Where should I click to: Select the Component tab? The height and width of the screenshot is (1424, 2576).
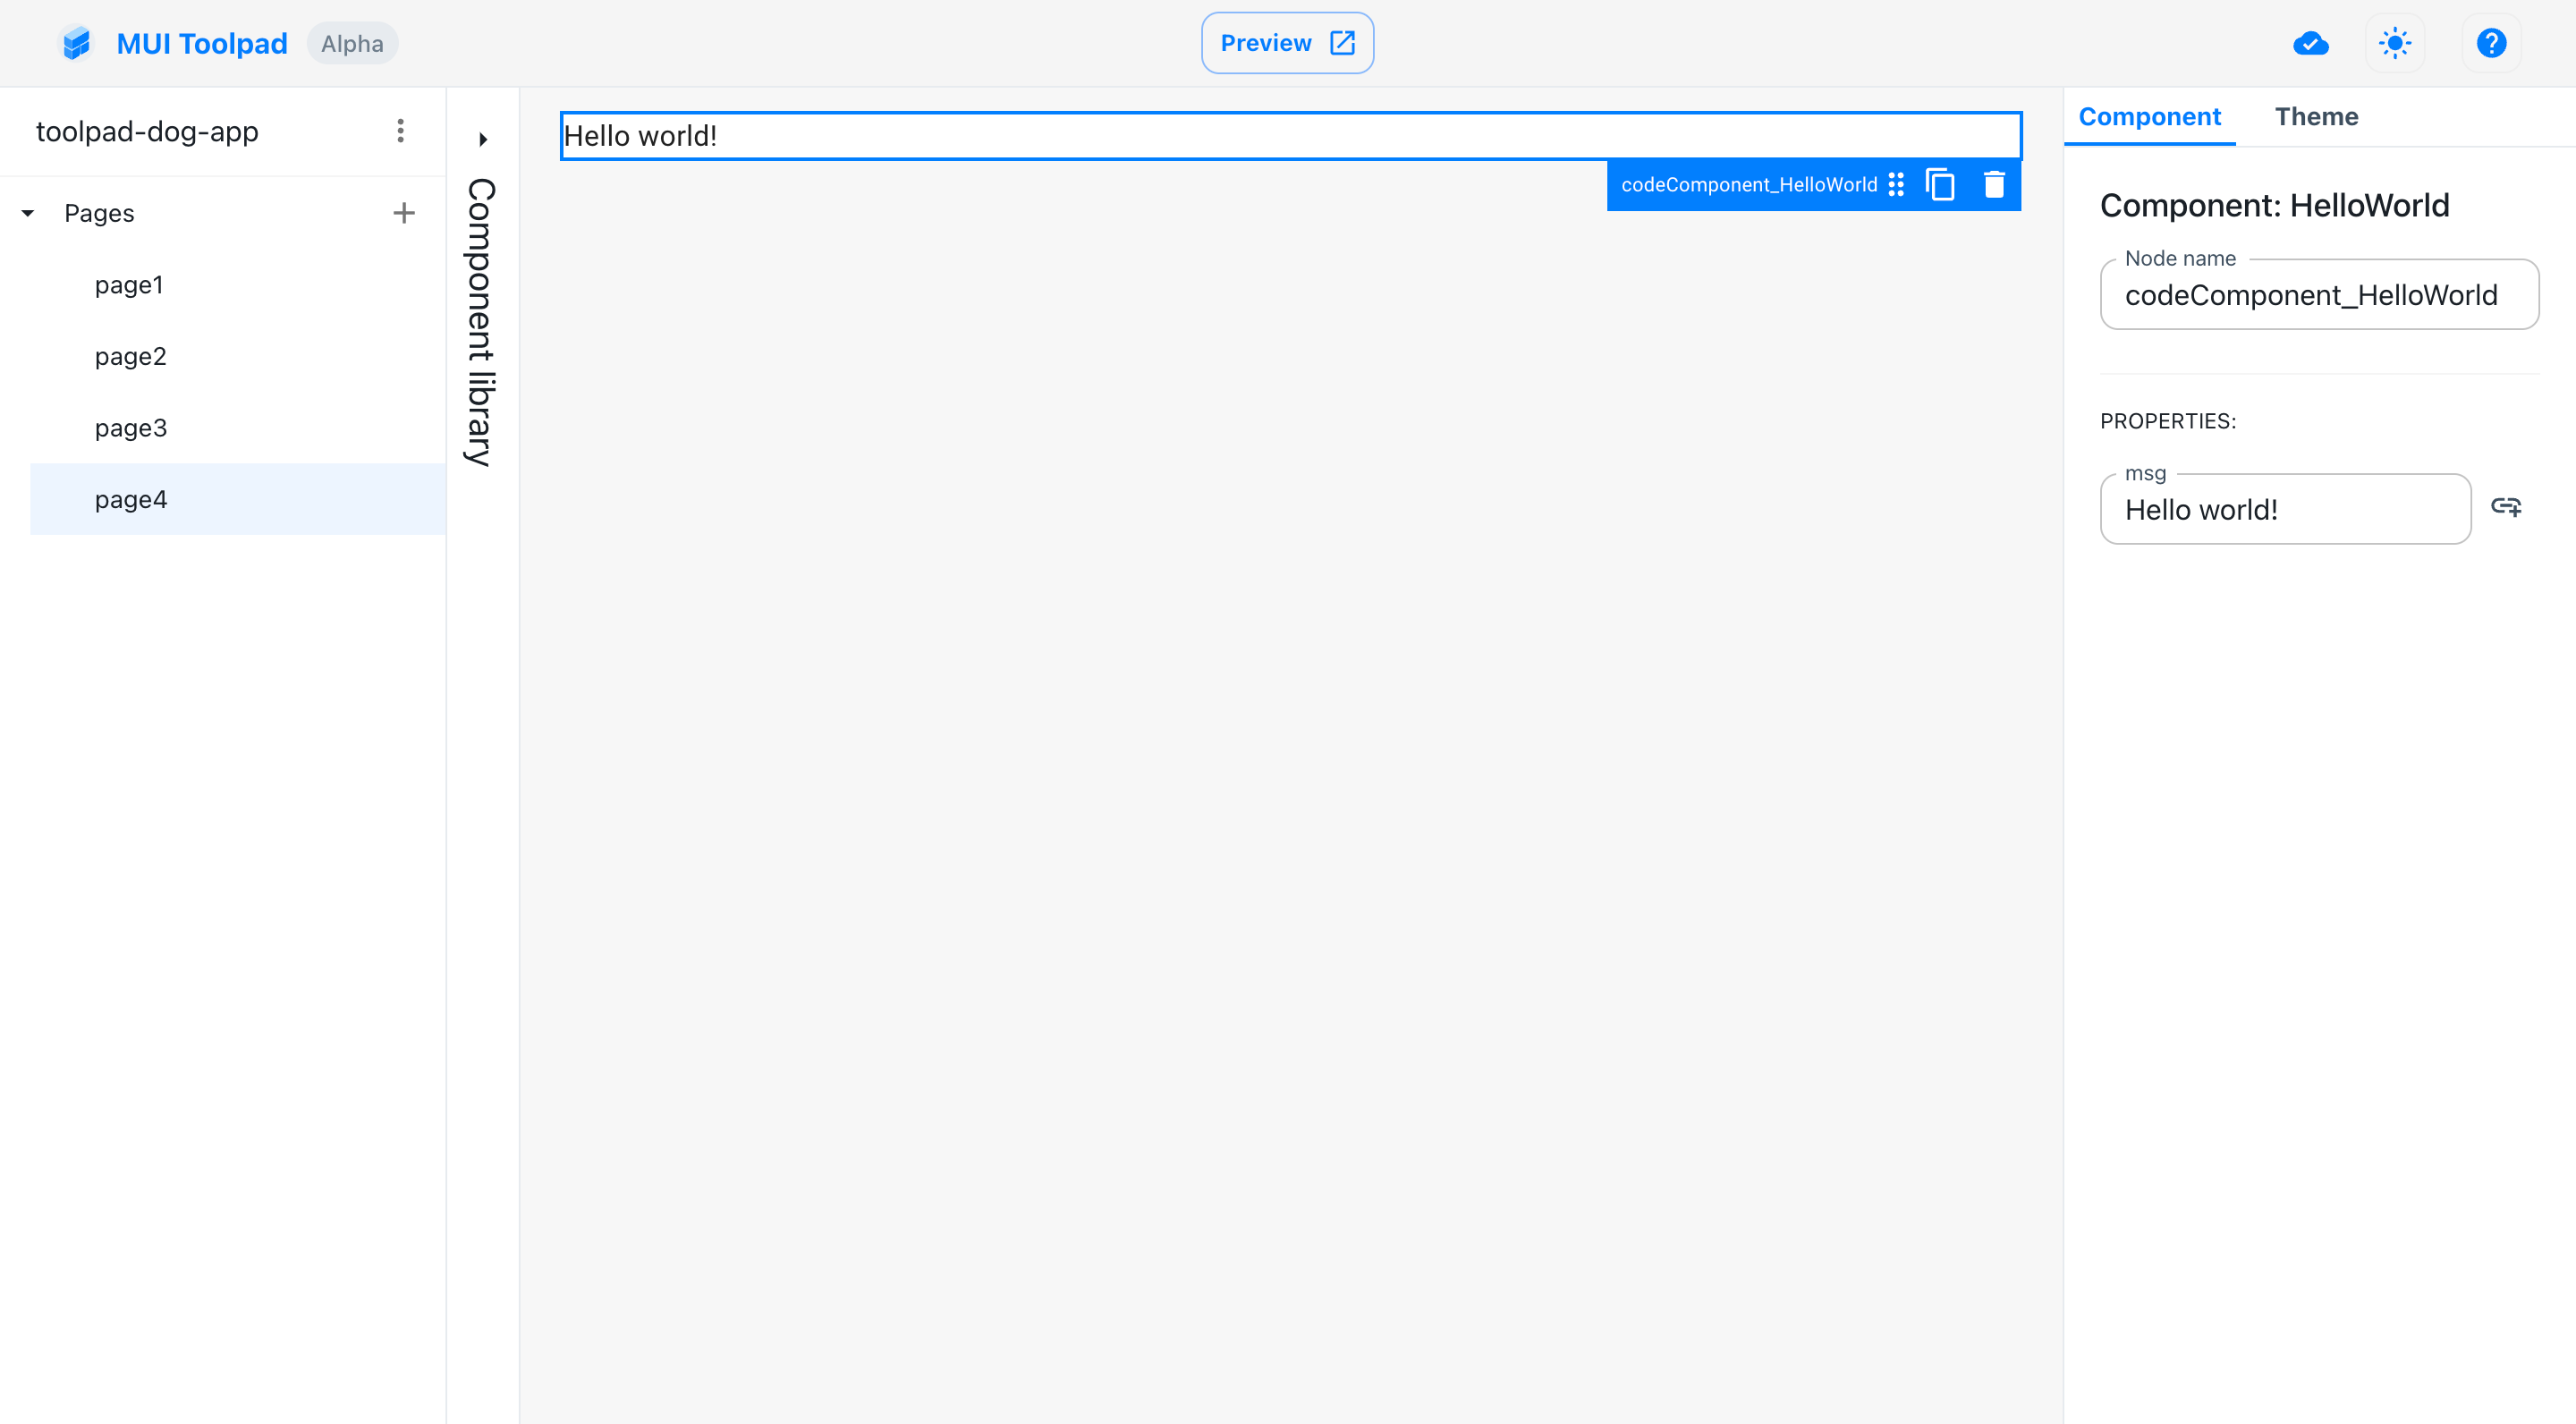tap(2149, 117)
